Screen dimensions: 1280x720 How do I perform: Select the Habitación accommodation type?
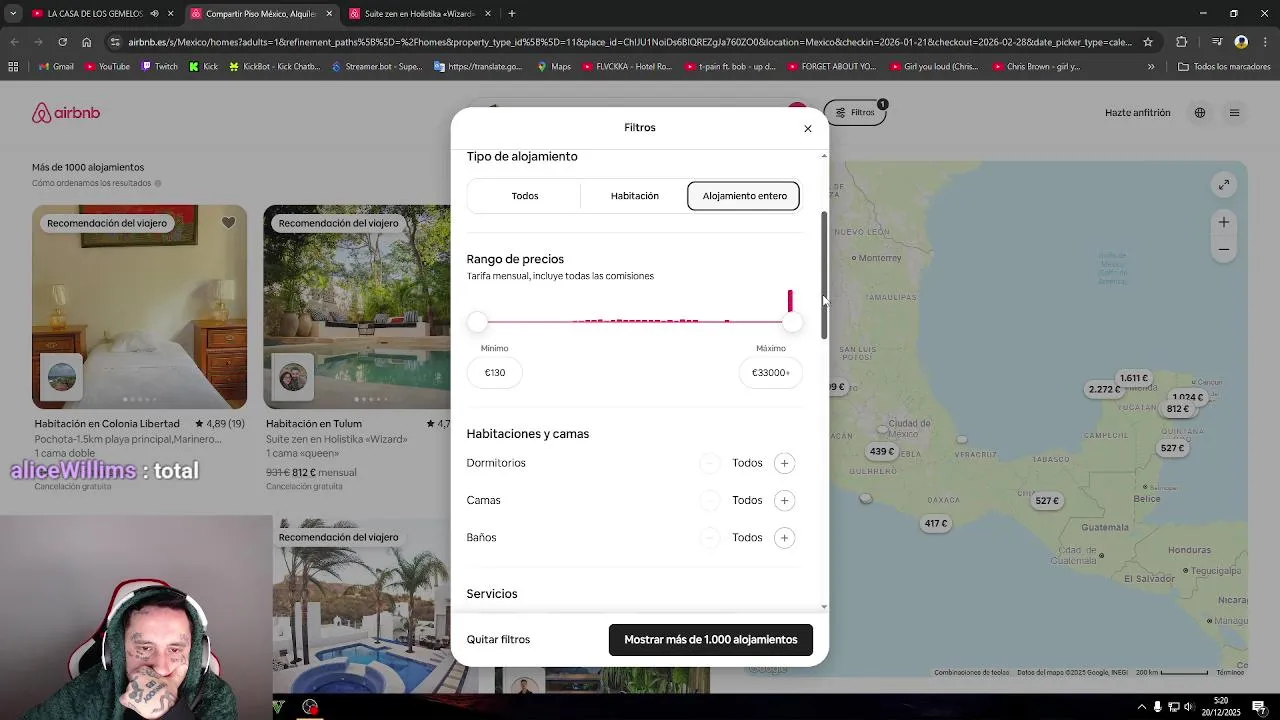point(635,196)
